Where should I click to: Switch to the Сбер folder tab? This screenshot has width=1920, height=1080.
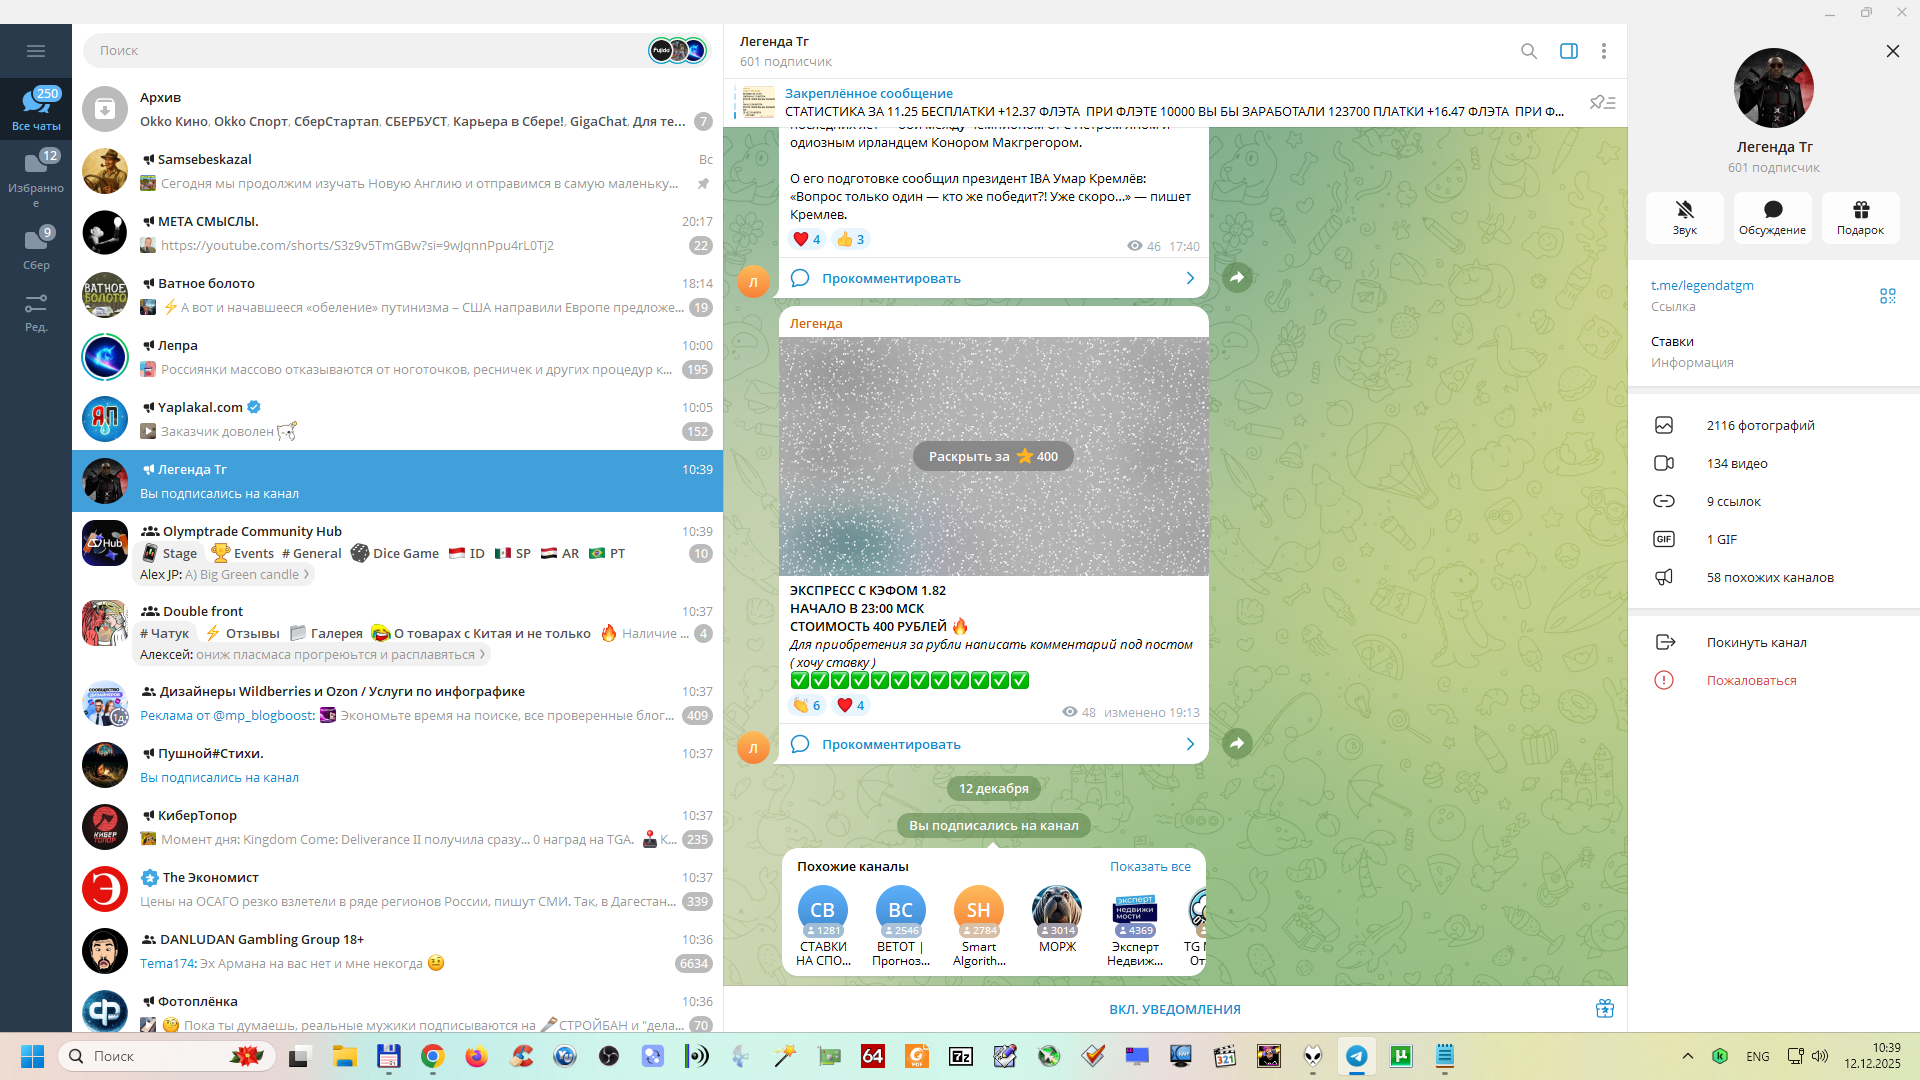tap(36, 248)
